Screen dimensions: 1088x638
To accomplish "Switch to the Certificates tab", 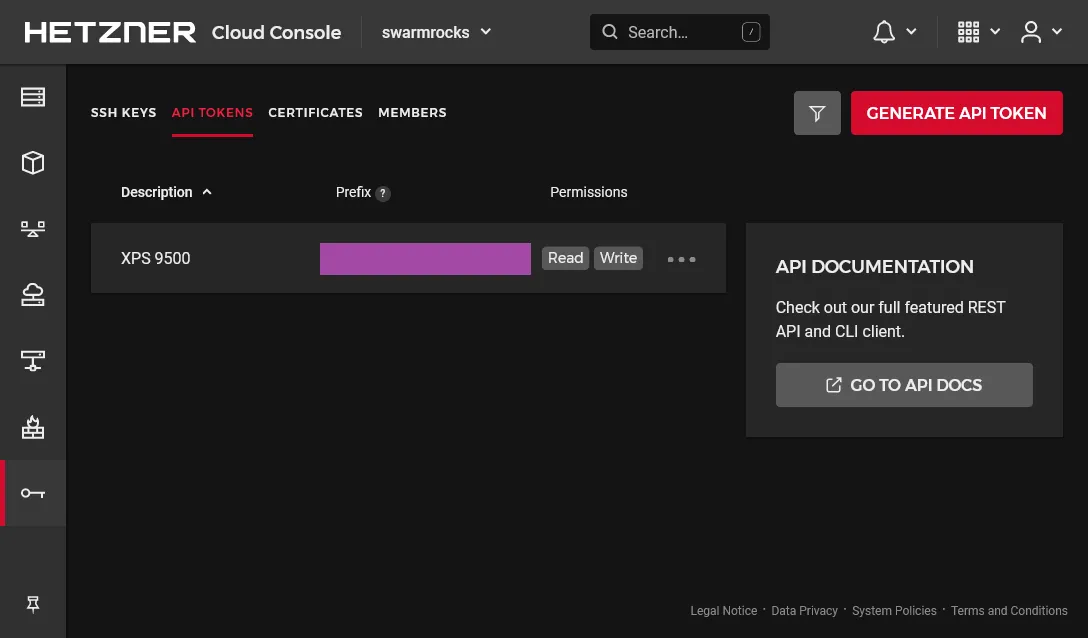I will (315, 113).
